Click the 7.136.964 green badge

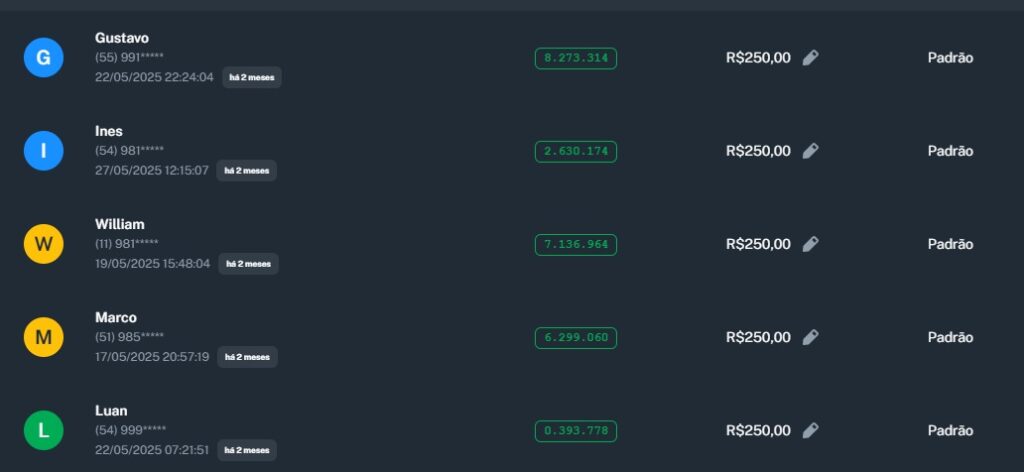click(575, 244)
